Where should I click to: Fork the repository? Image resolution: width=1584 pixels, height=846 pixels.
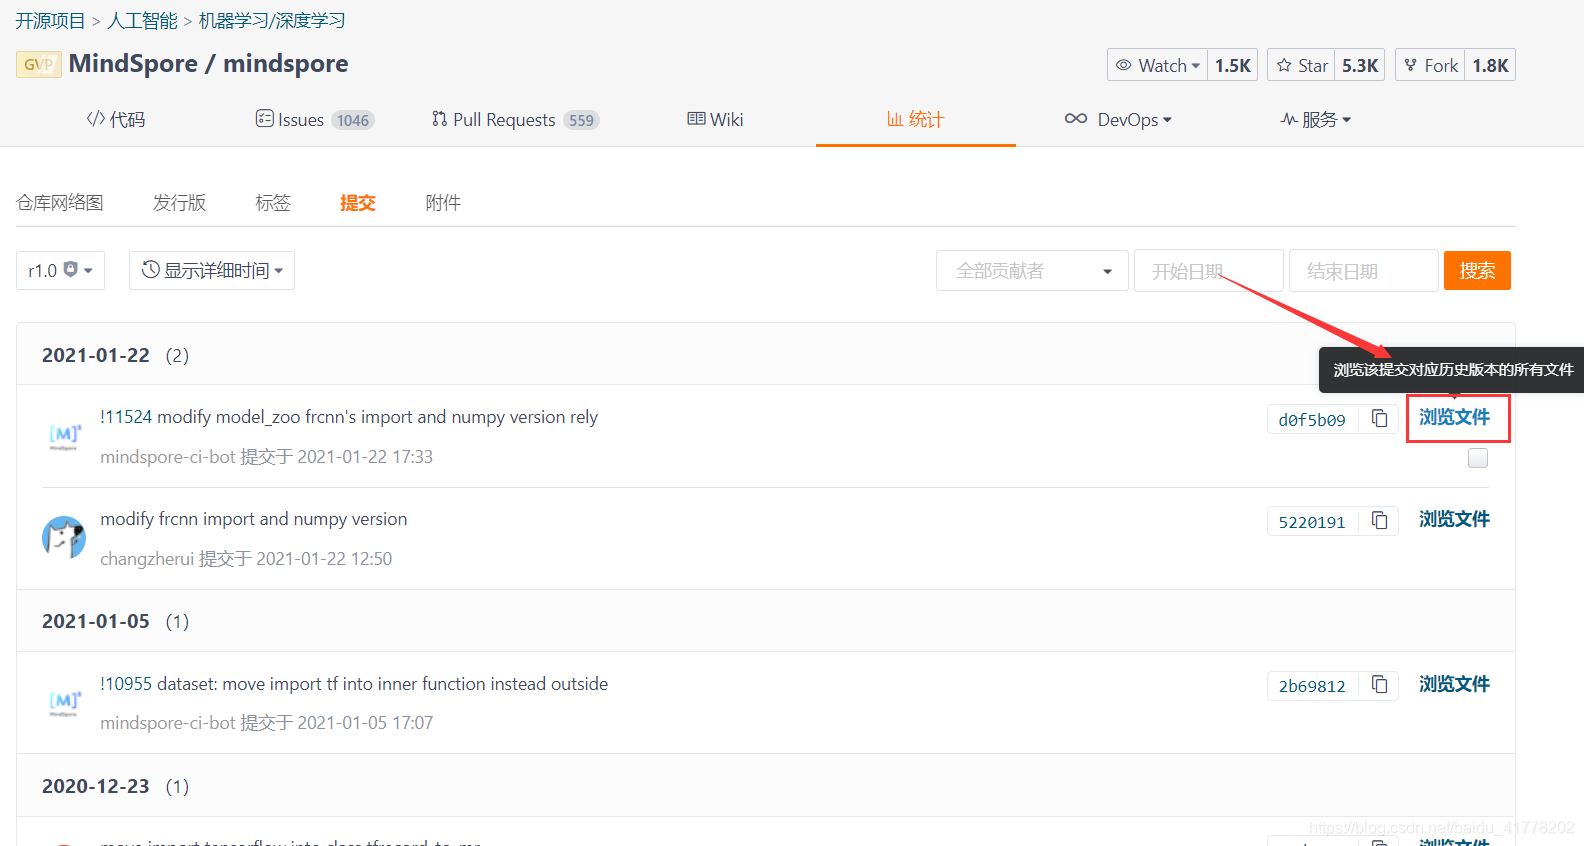(x=1431, y=65)
